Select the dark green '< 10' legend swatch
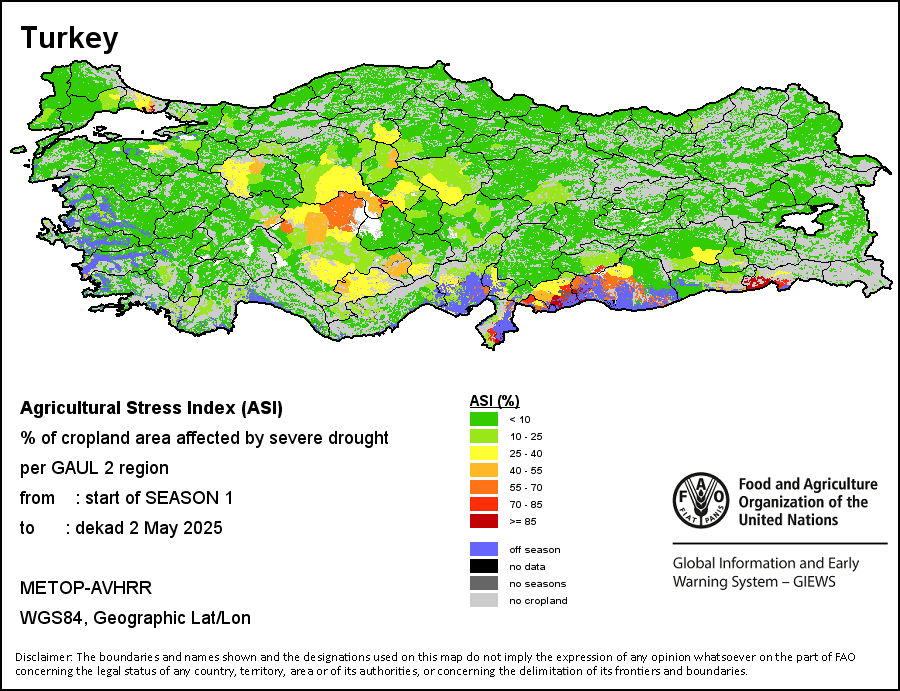This screenshot has width=900, height=691. [484, 419]
